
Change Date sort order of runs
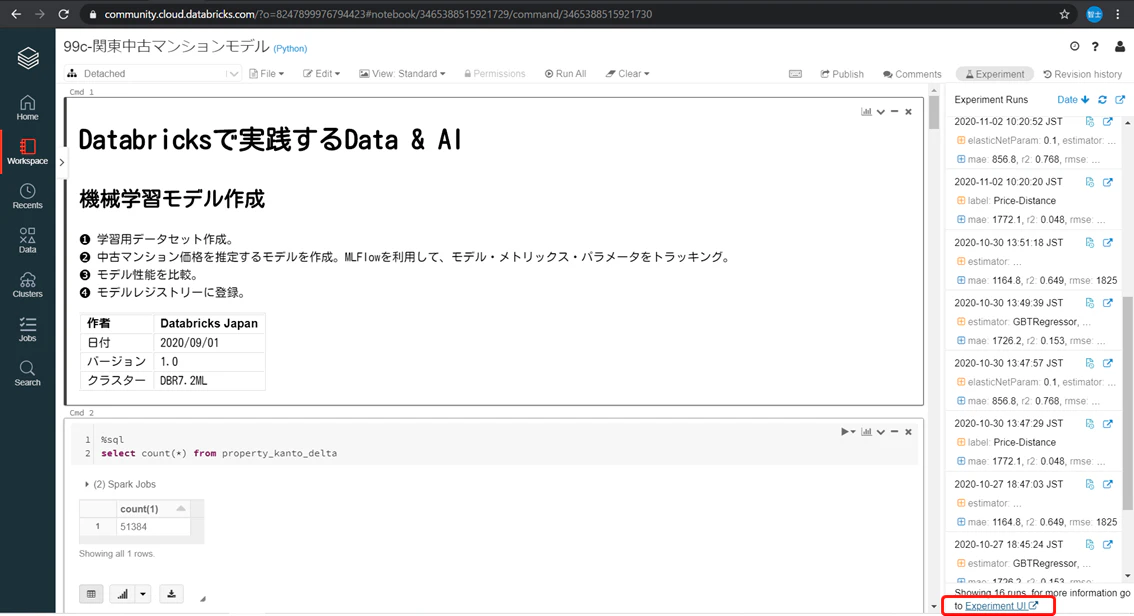click(1073, 100)
